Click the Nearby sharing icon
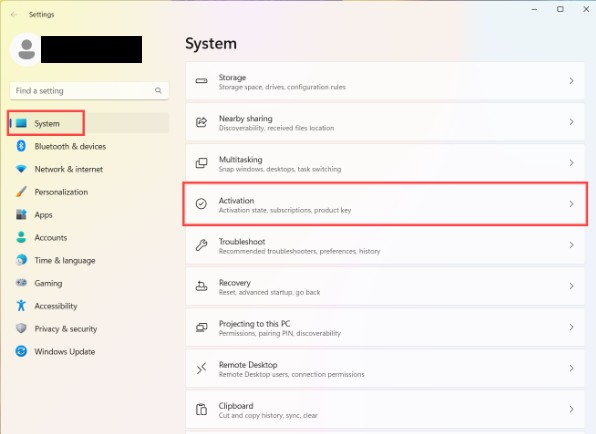The width and height of the screenshot is (596, 434). [201, 122]
